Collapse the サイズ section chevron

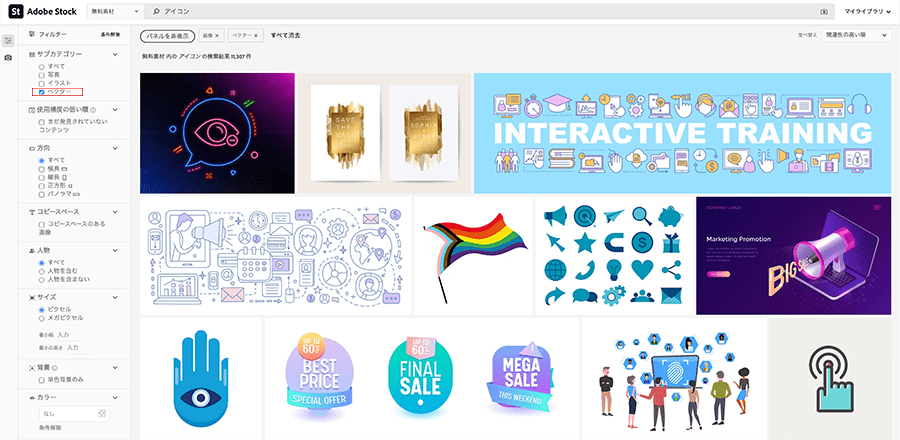click(x=115, y=297)
